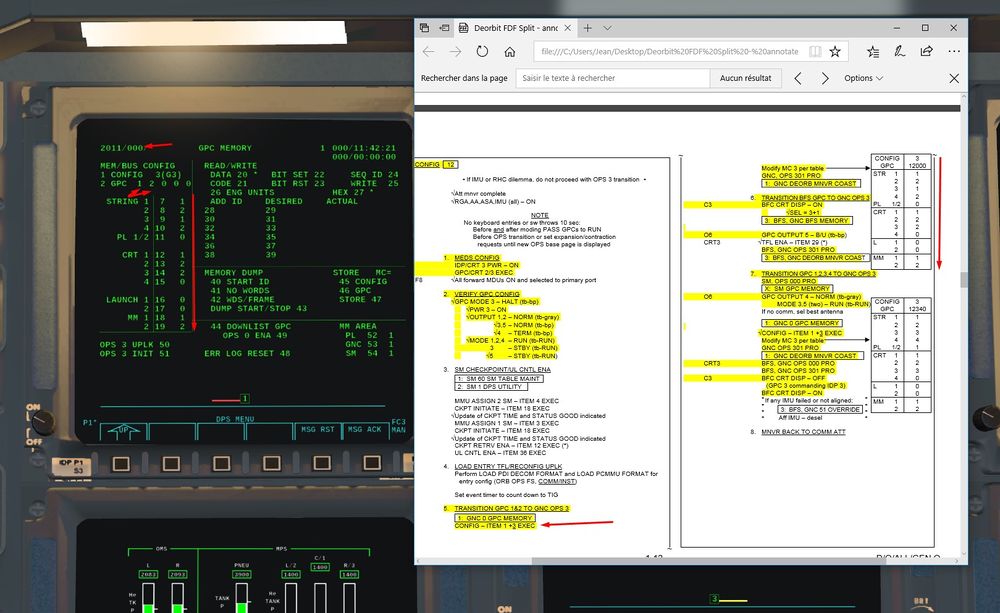
Task: Refresh the page in Edge
Action: (x=482, y=52)
